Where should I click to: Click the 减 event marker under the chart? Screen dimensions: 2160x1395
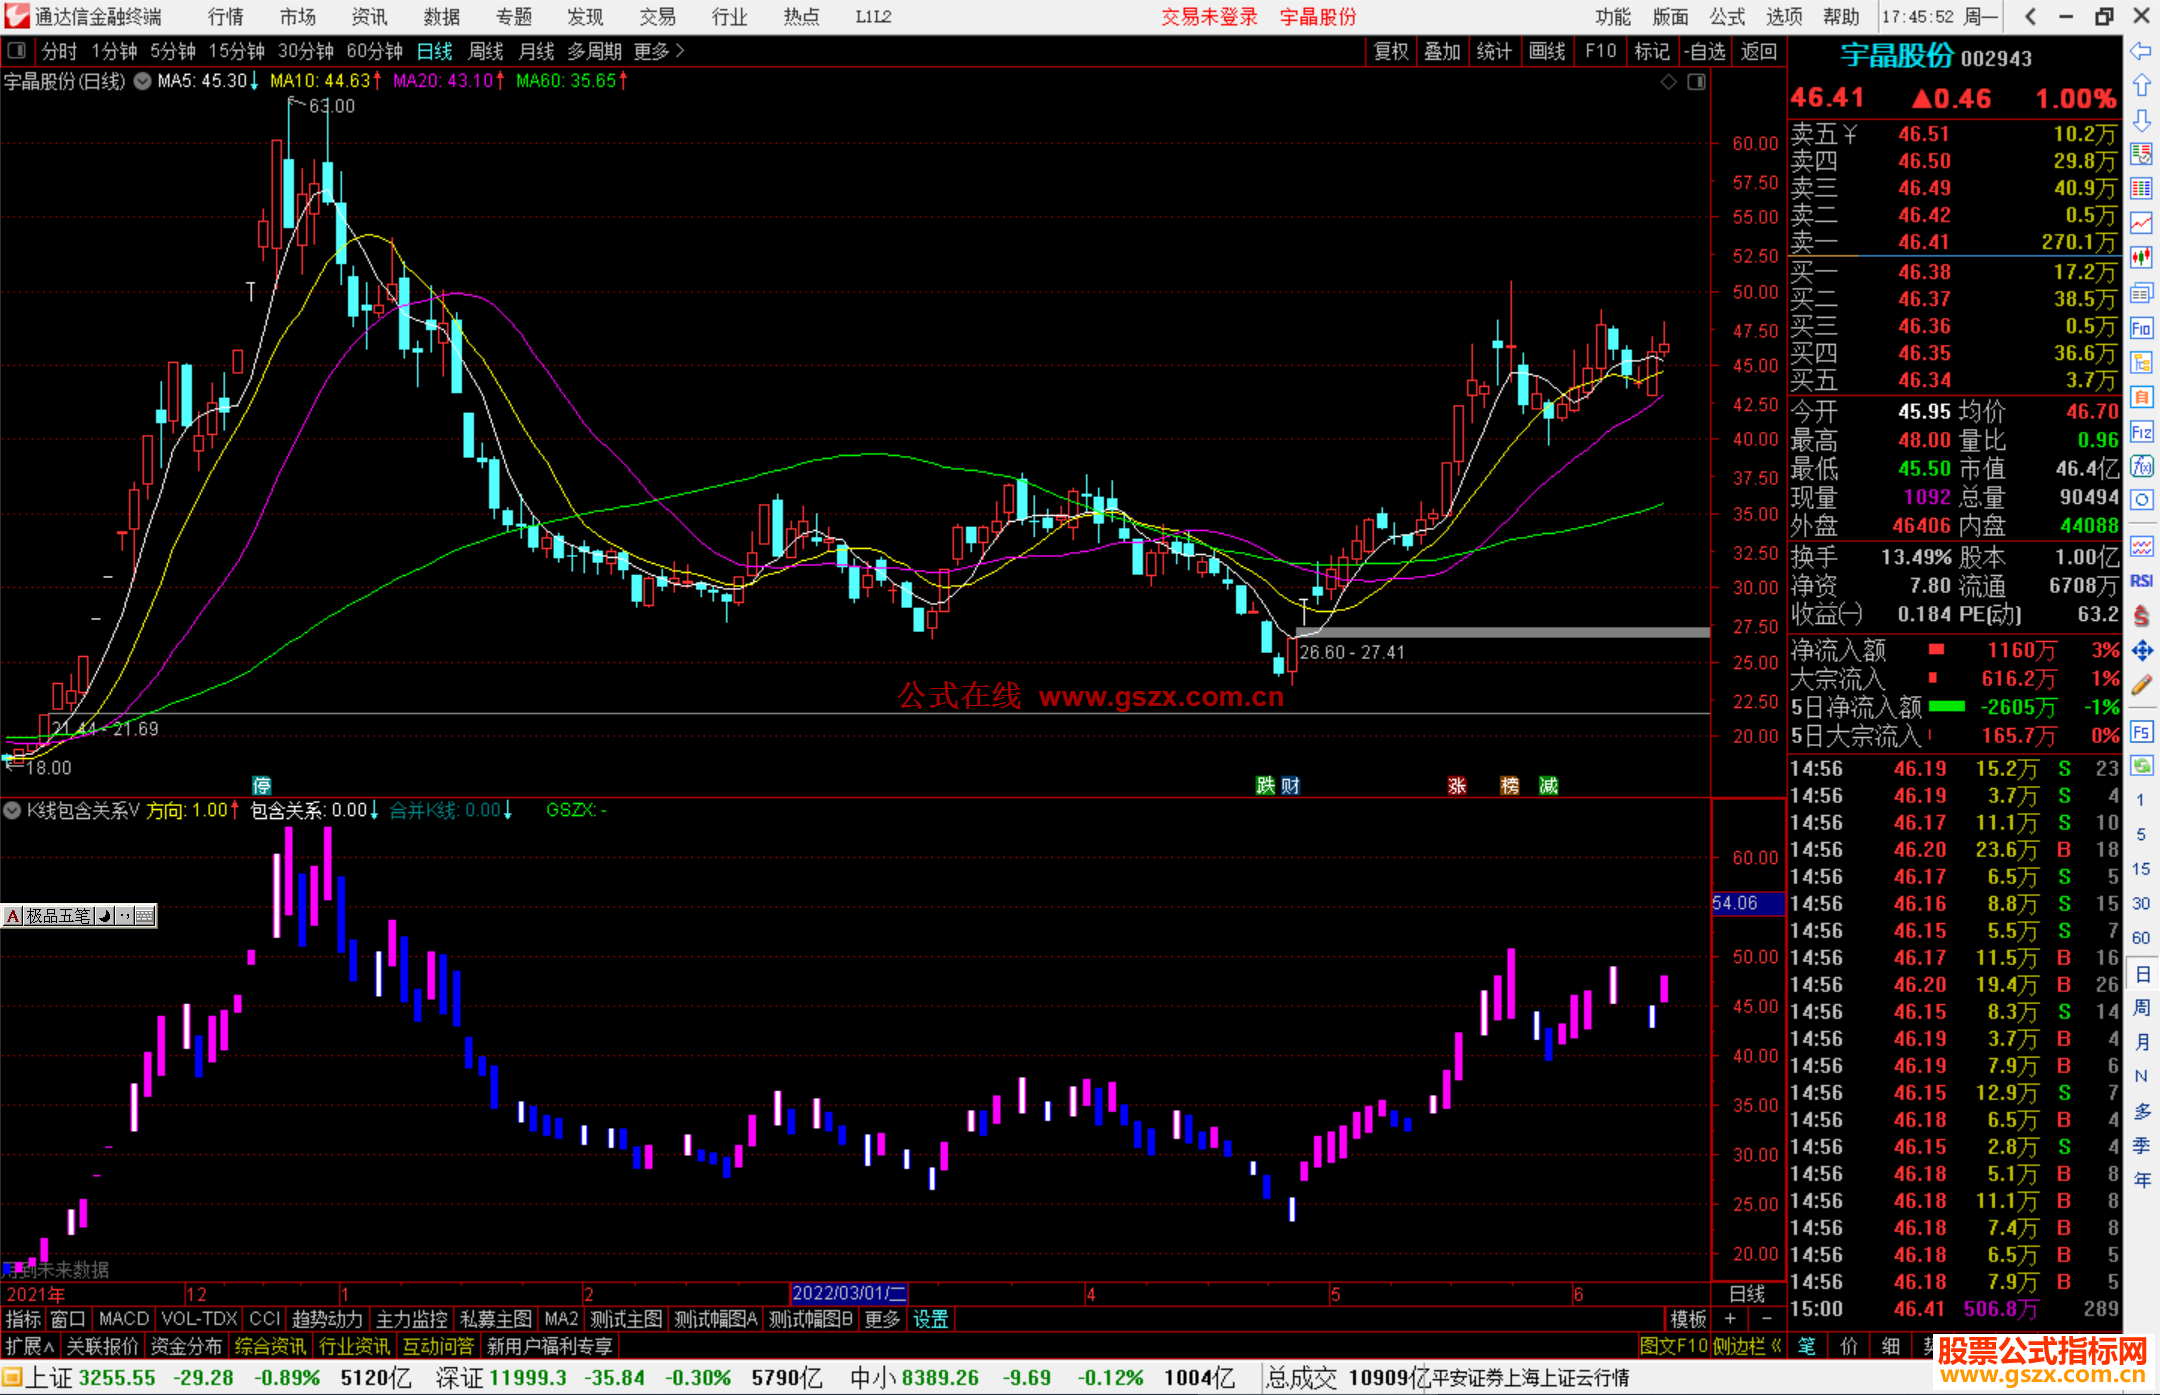point(1549,786)
